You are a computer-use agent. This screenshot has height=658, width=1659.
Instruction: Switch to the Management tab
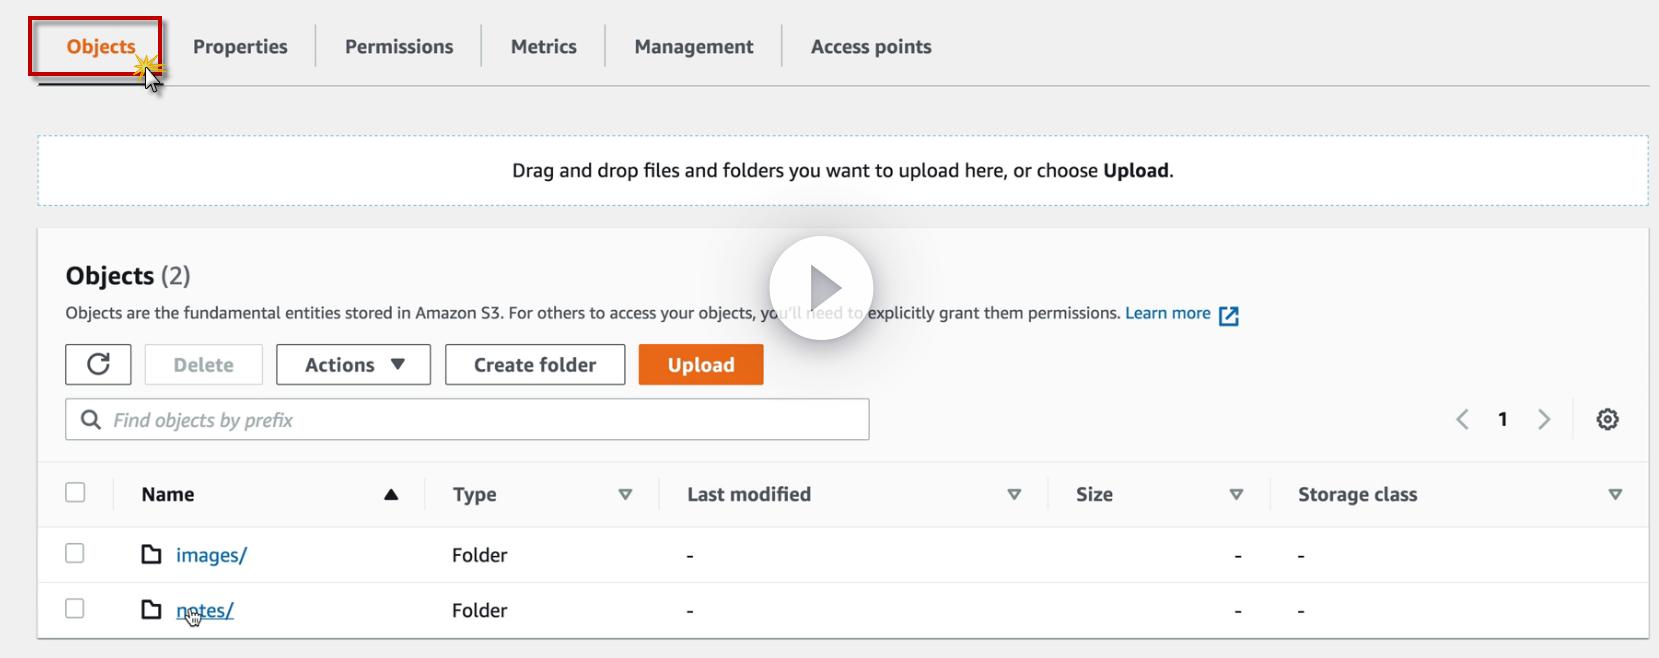pyautogui.click(x=693, y=47)
